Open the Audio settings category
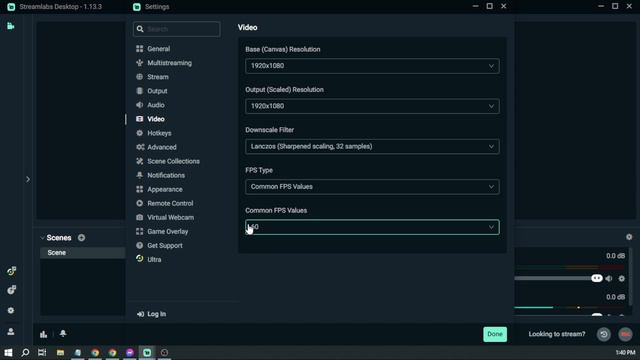This screenshot has height=360, width=640. point(150,105)
